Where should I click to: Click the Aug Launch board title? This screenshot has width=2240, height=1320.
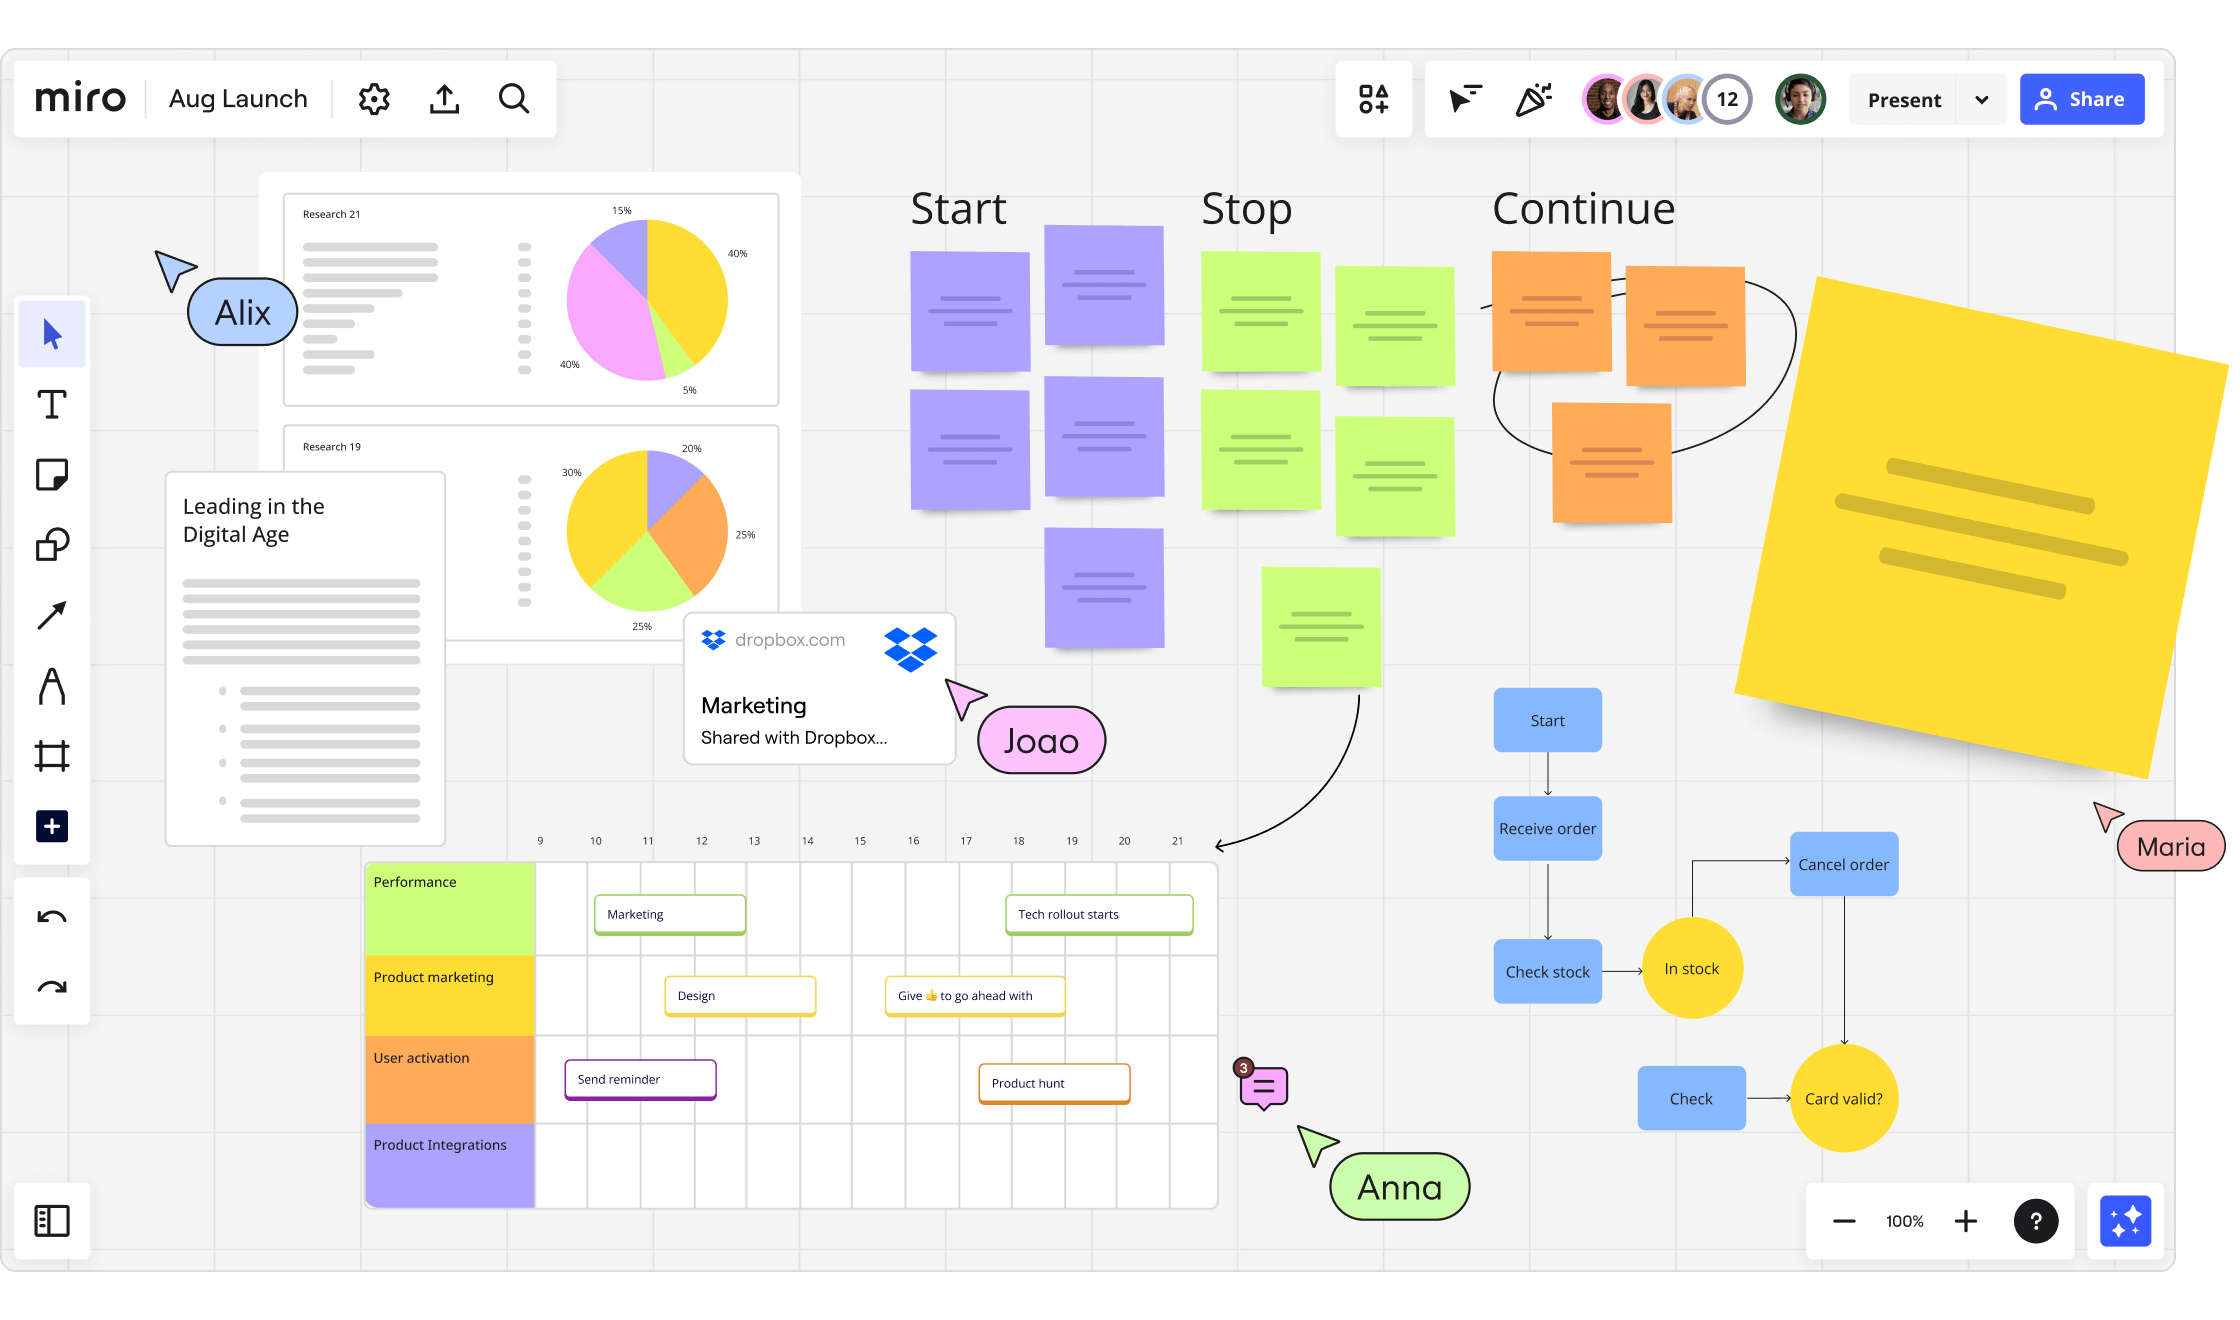[237, 99]
